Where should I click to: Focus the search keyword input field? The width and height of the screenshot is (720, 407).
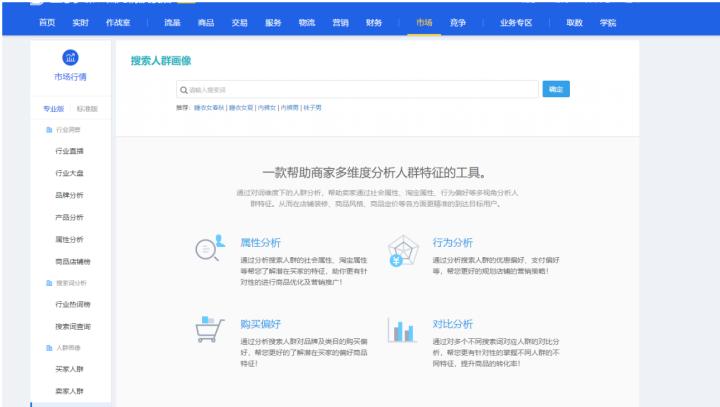click(x=357, y=90)
